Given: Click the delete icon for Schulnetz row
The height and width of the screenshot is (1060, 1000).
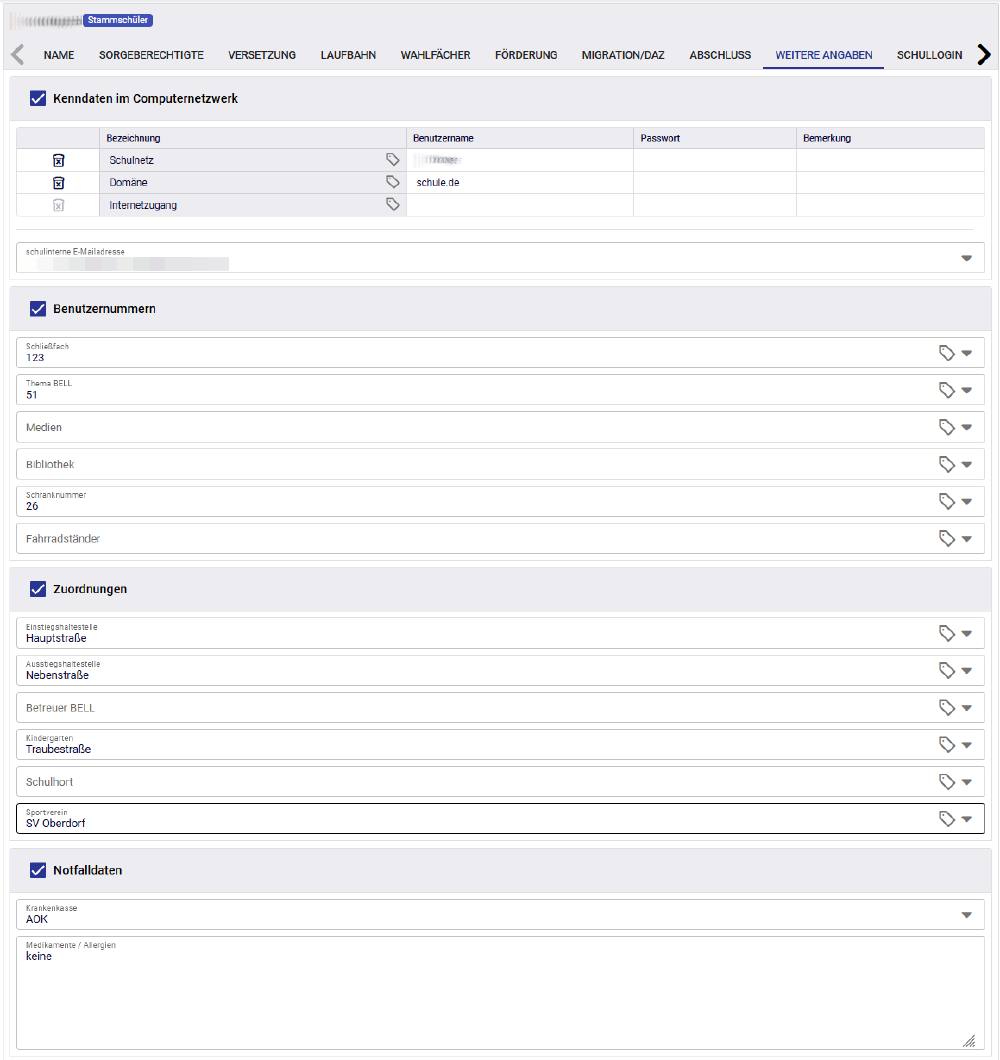Looking at the screenshot, I should coord(58,160).
